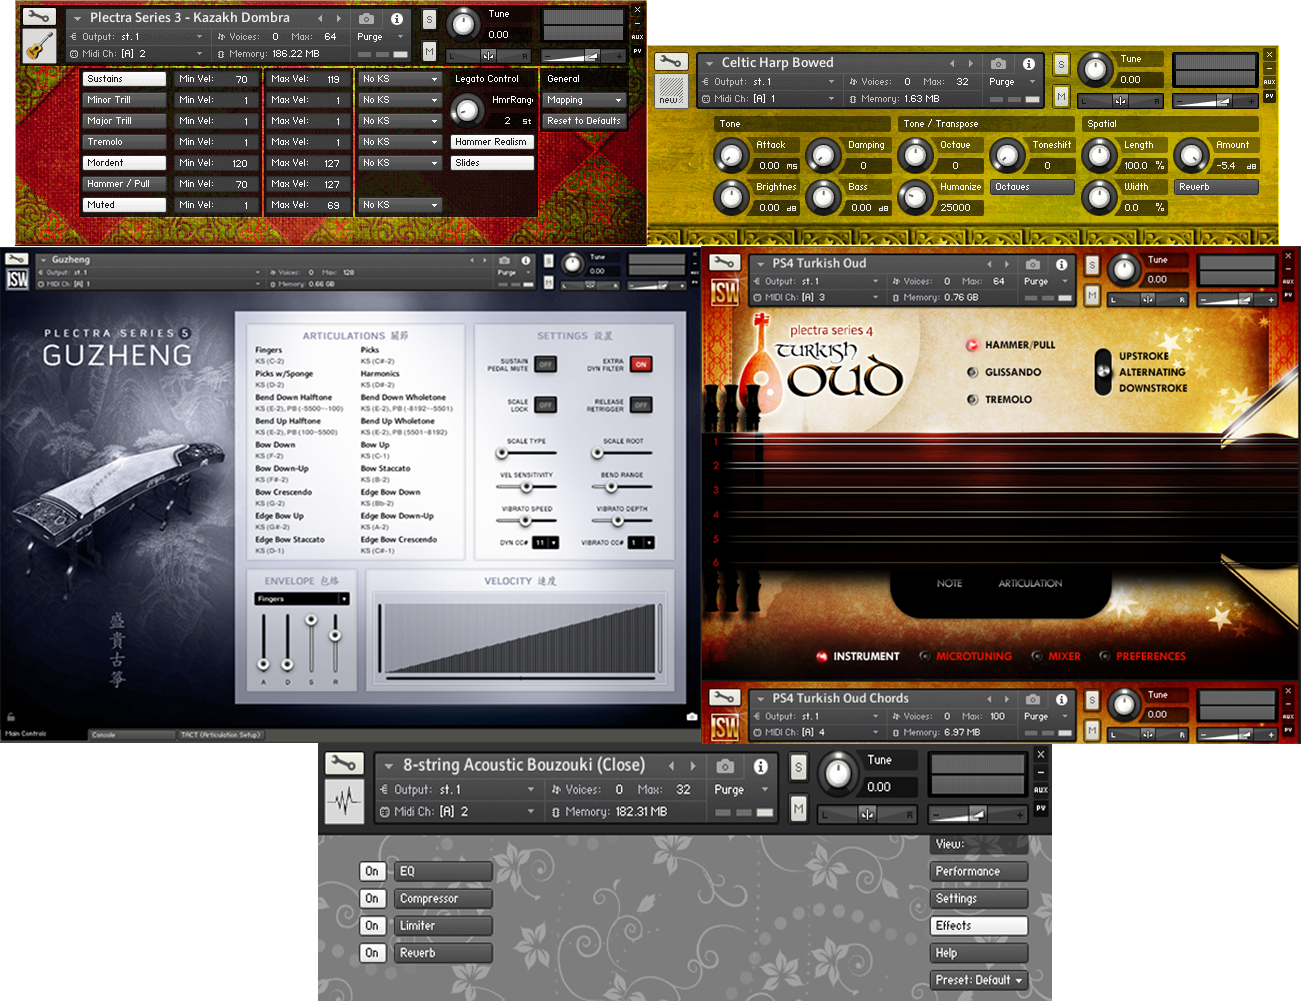Click the camera icon on 8-string Acoustic Bouzouki
Viewport: 1301px width, 1001px height.
[x=727, y=767]
